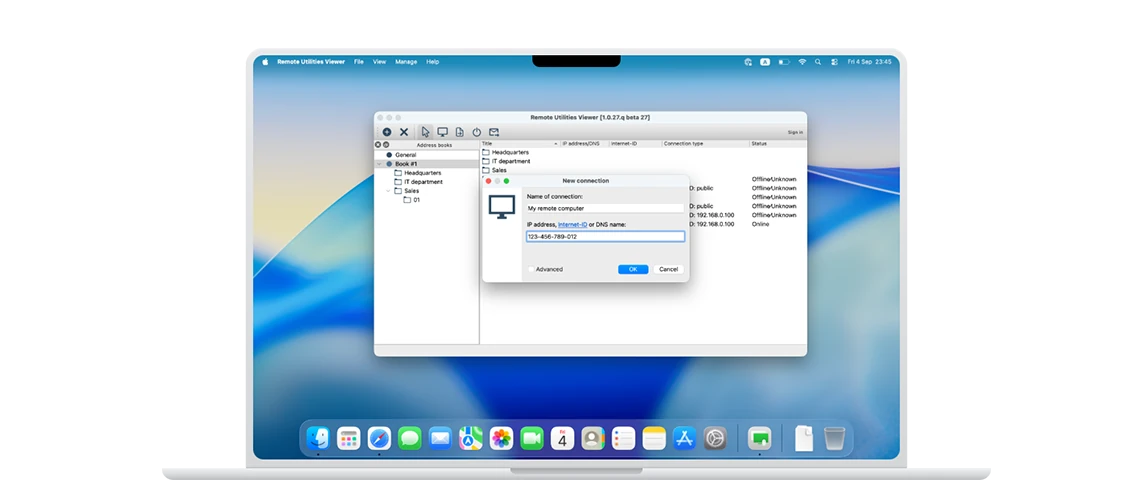Click the Cancel button
This screenshot has width=1128, height=480.
click(668, 269)
